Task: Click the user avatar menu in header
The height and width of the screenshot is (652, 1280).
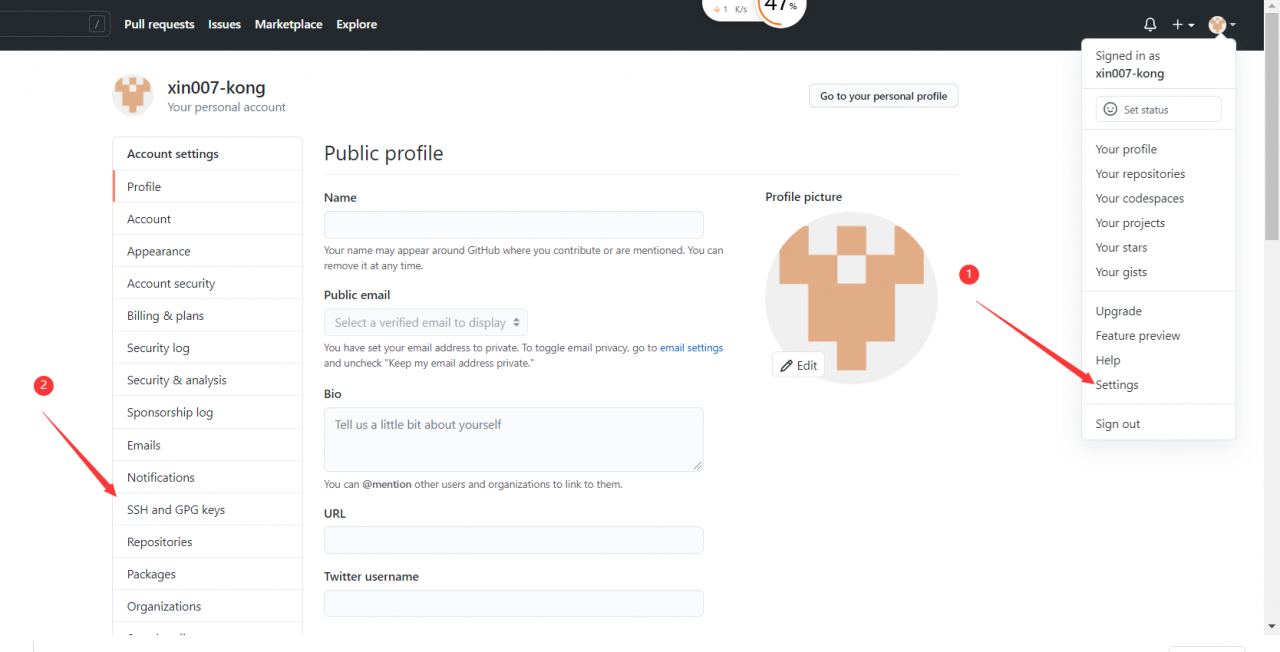Action: tap(1222, 24)
